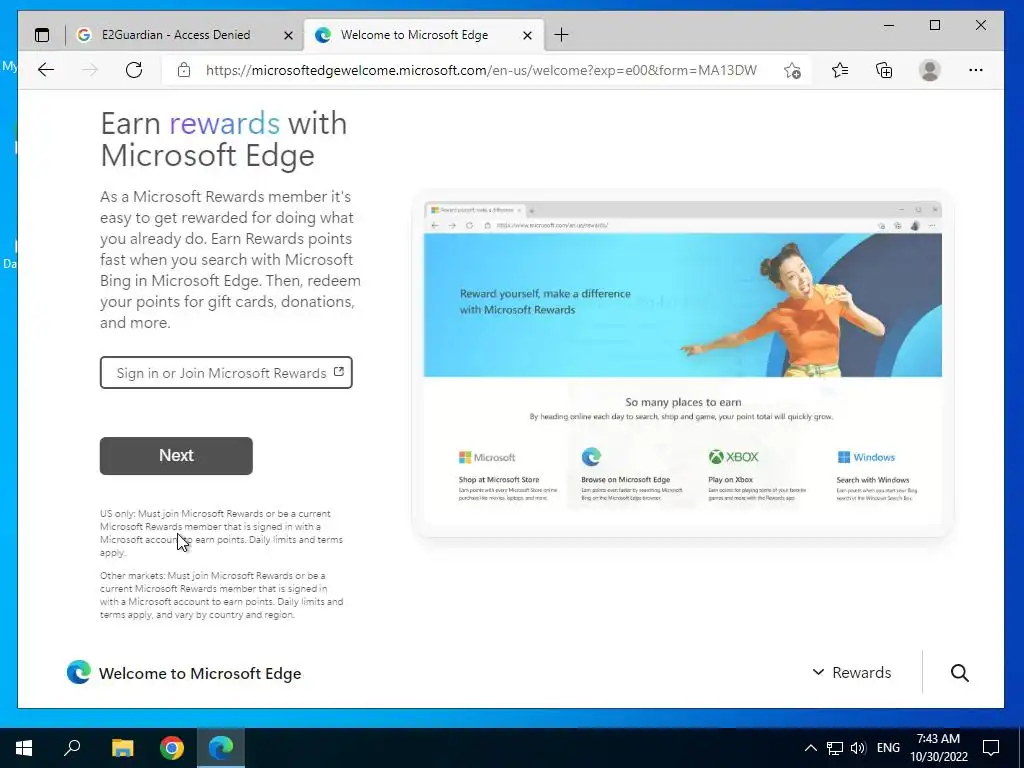Viewport: 1024px width, 768px height.
Task: Open Settings and more ellipsis menu
Action: click(976, 70)
